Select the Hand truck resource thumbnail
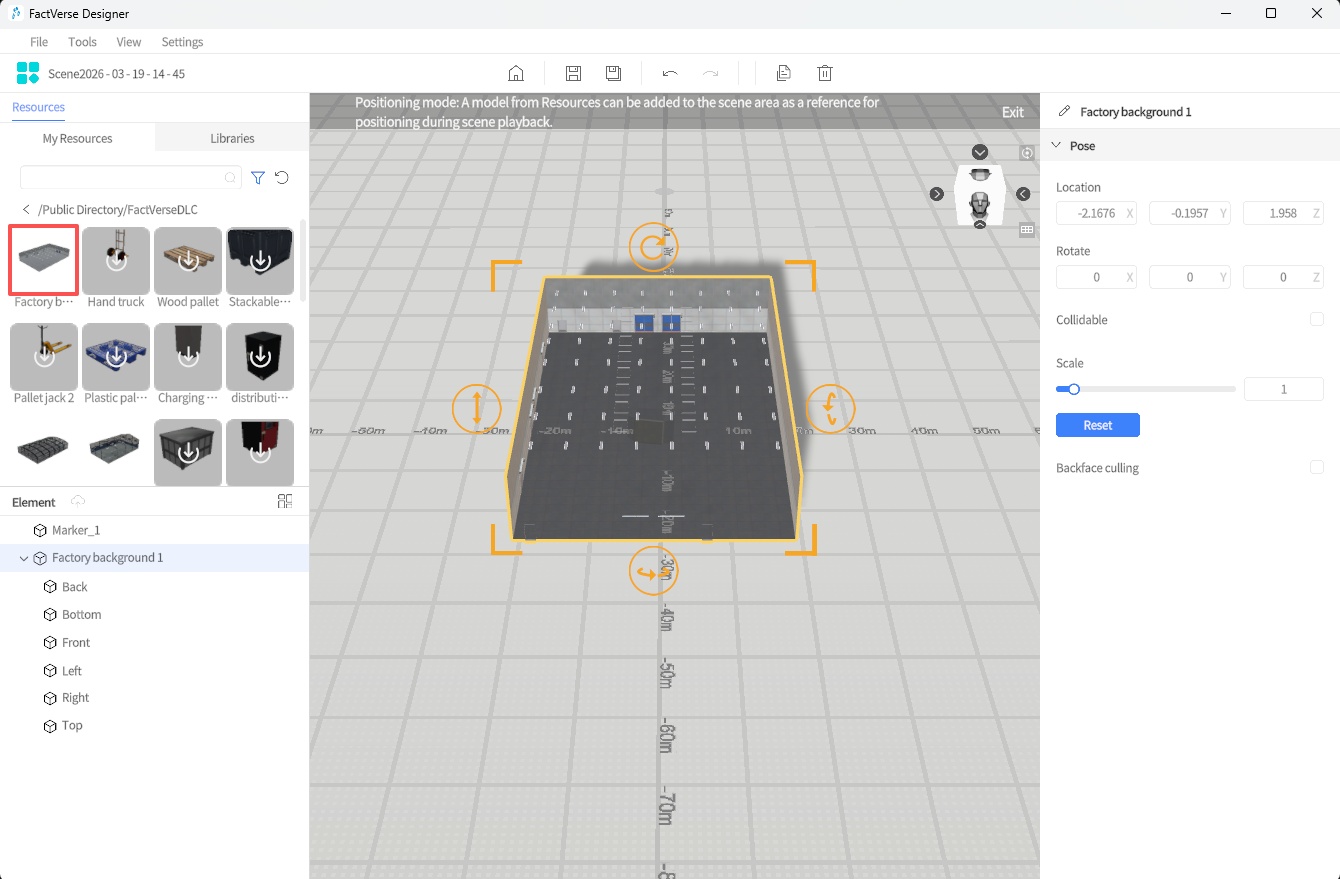This screenshot has width=1340, height=879. pyautogui.click(x=115, y=260)
